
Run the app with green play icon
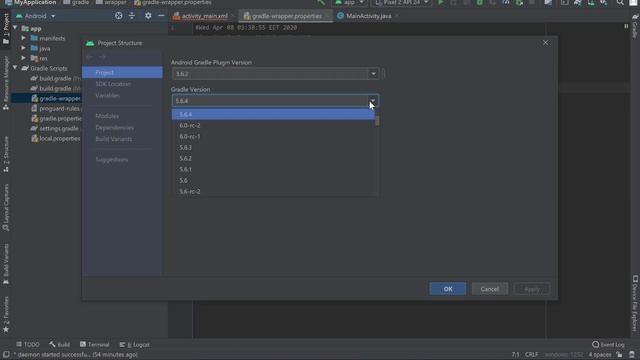tap(441, 2)
